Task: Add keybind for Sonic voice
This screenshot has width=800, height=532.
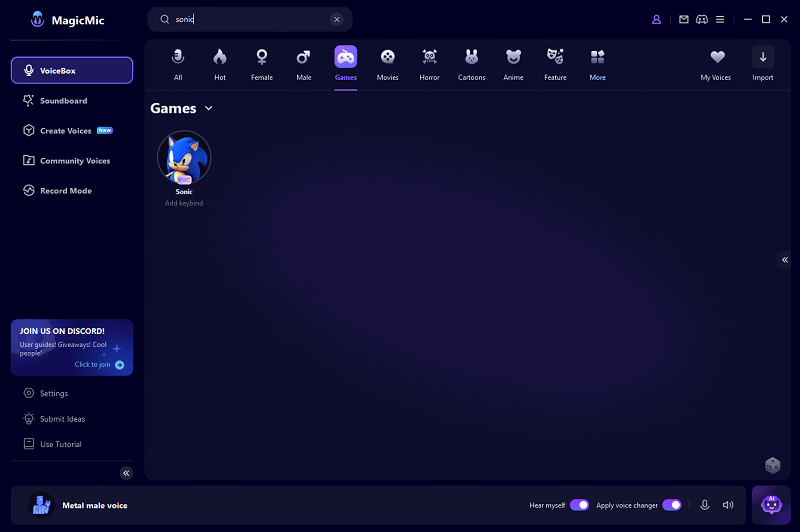Action: (184, 203)
